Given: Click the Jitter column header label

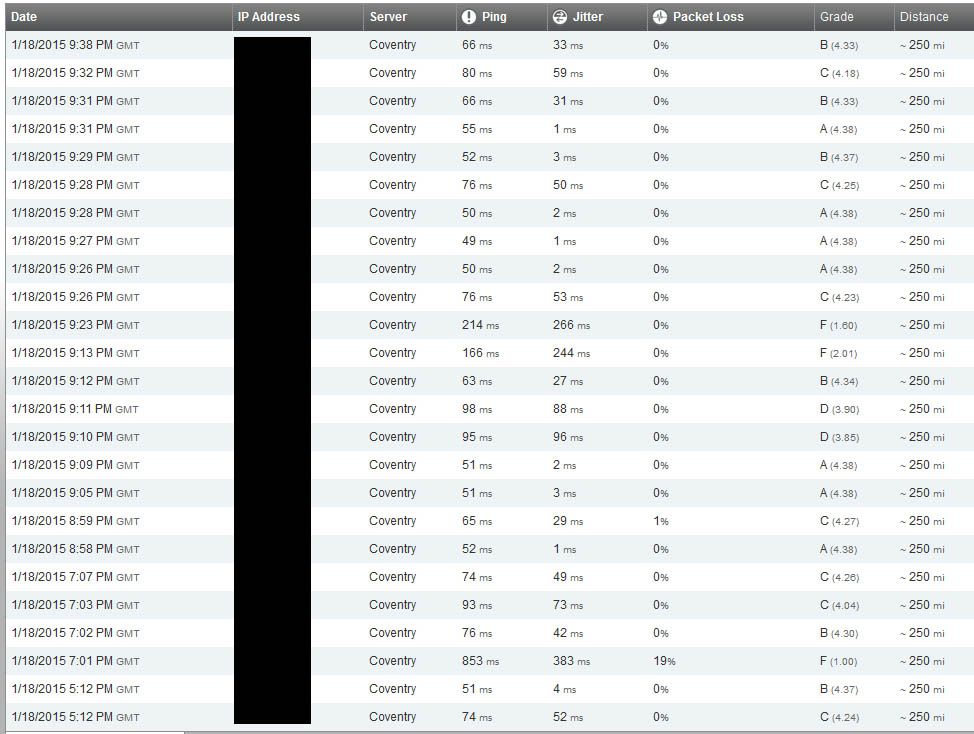Looking at the screenshot, I should click(588, 17).
